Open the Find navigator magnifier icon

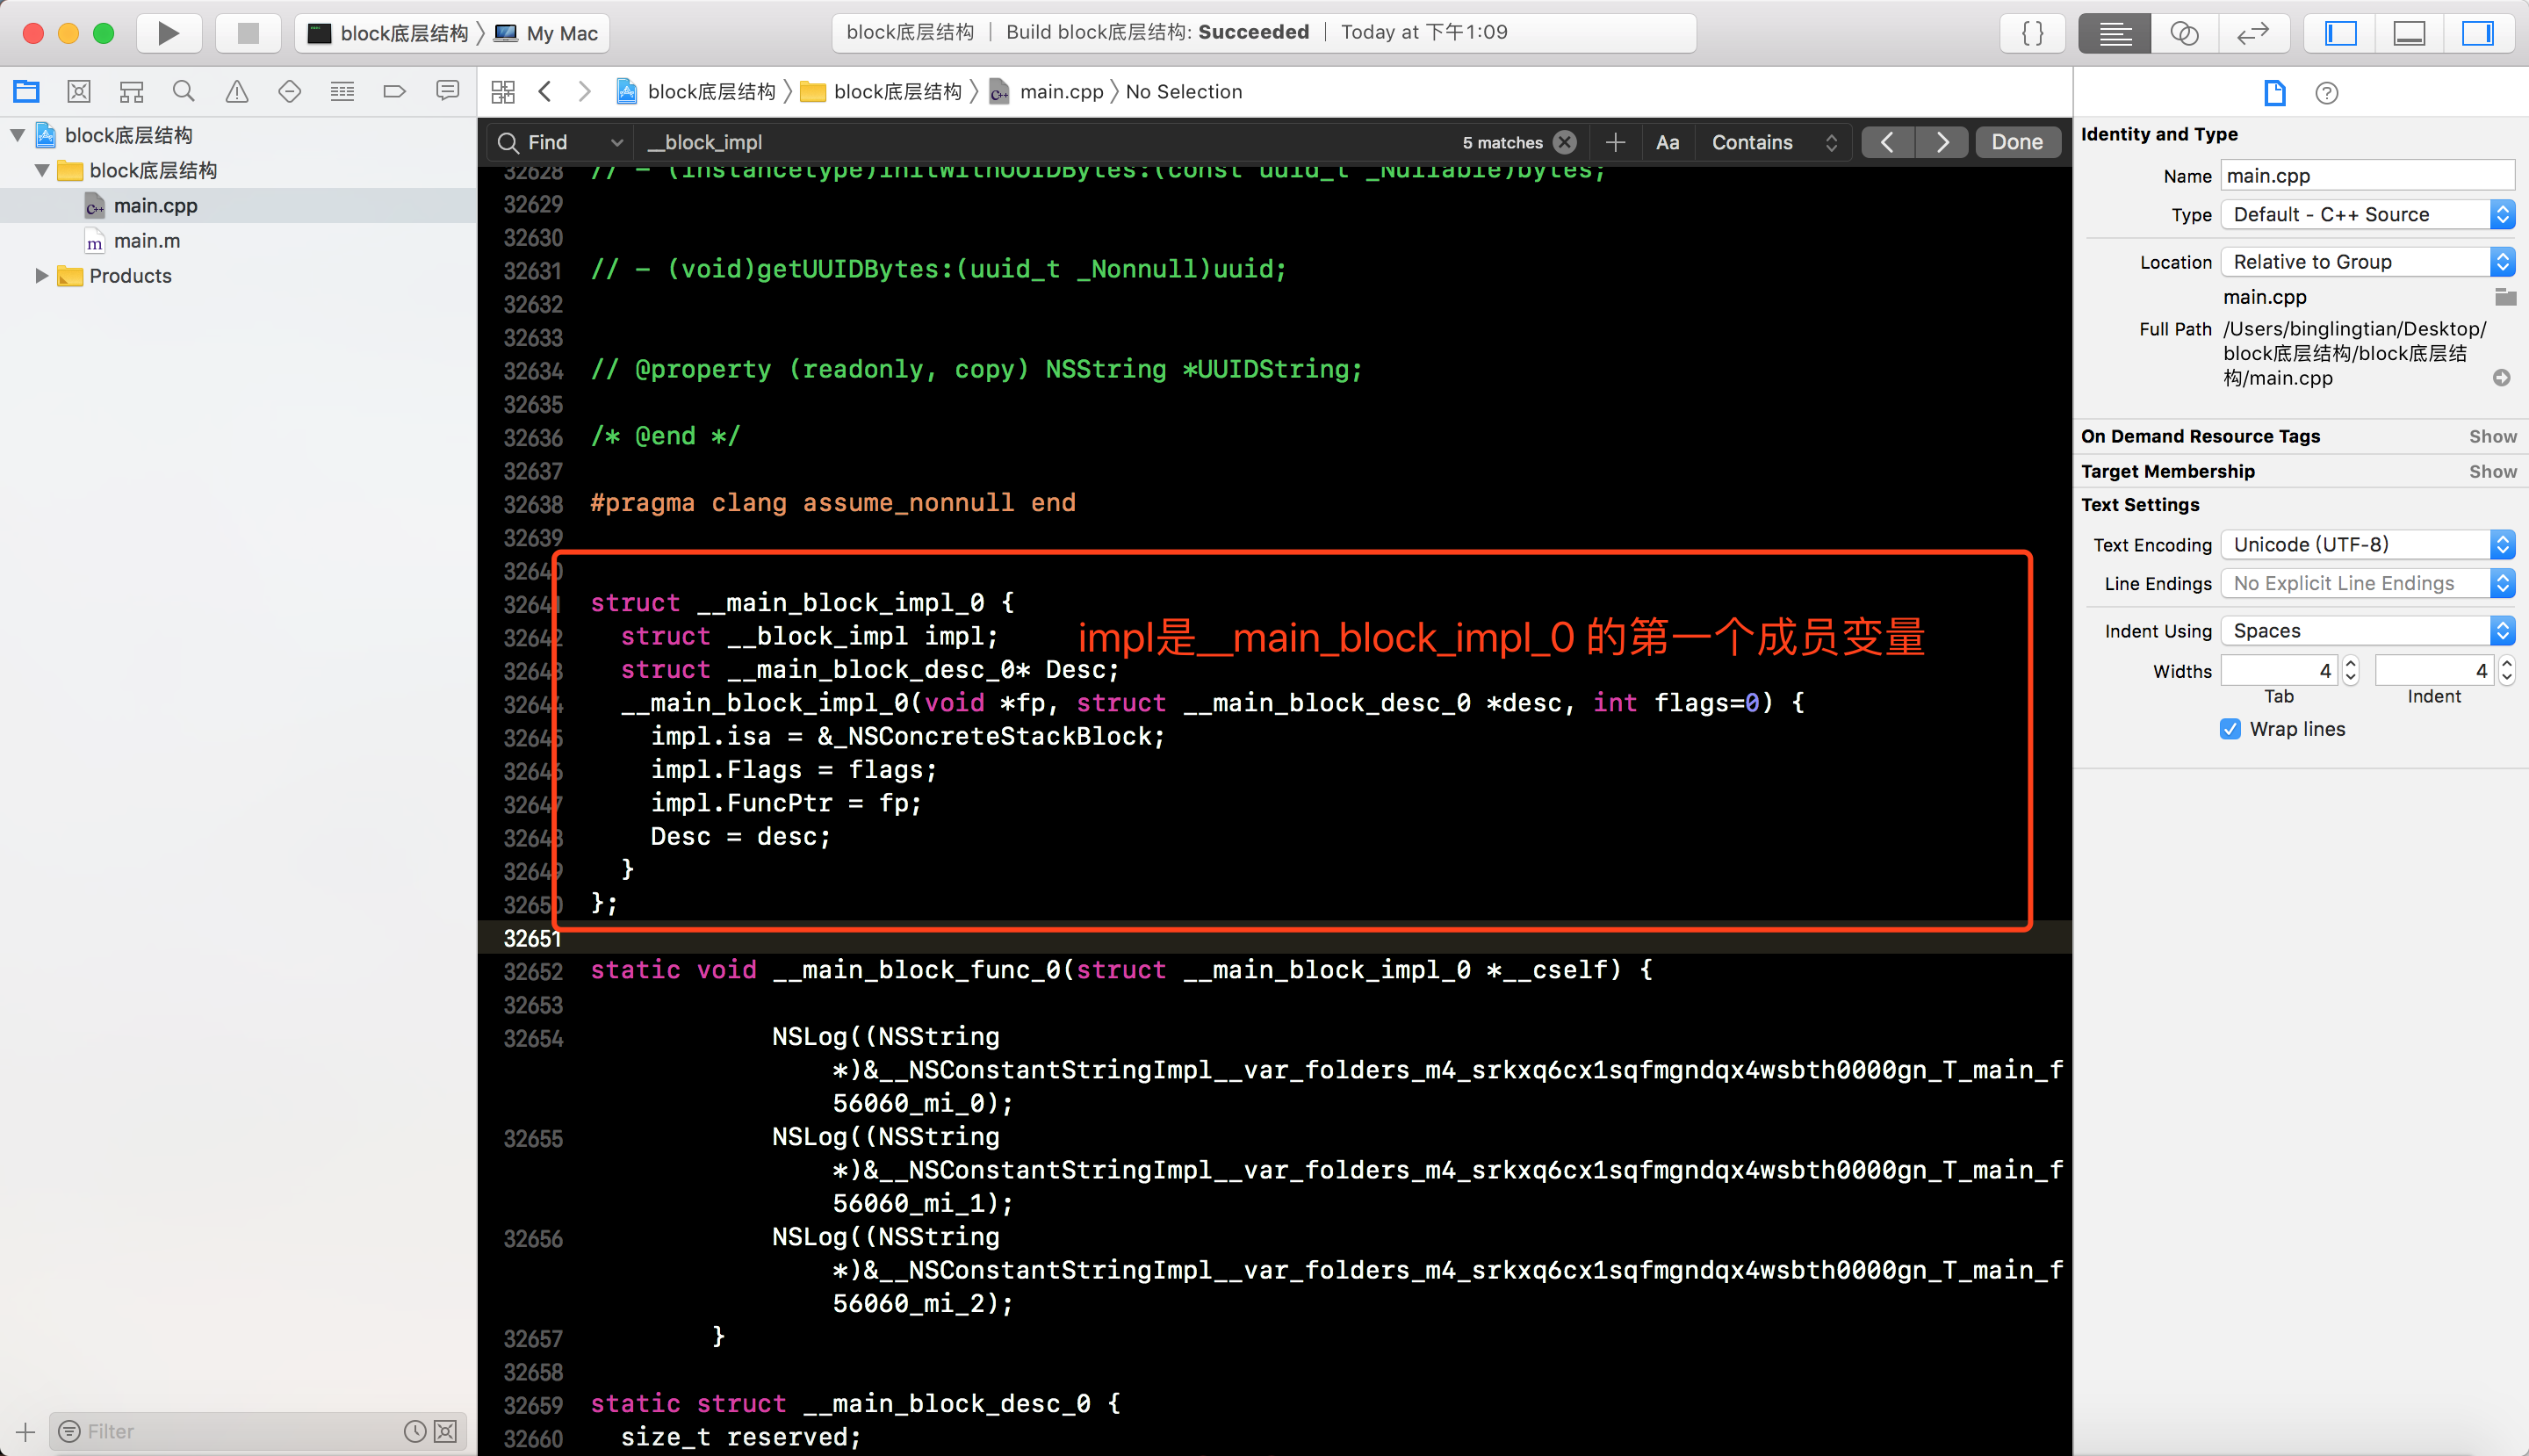(x=183, y=92)
